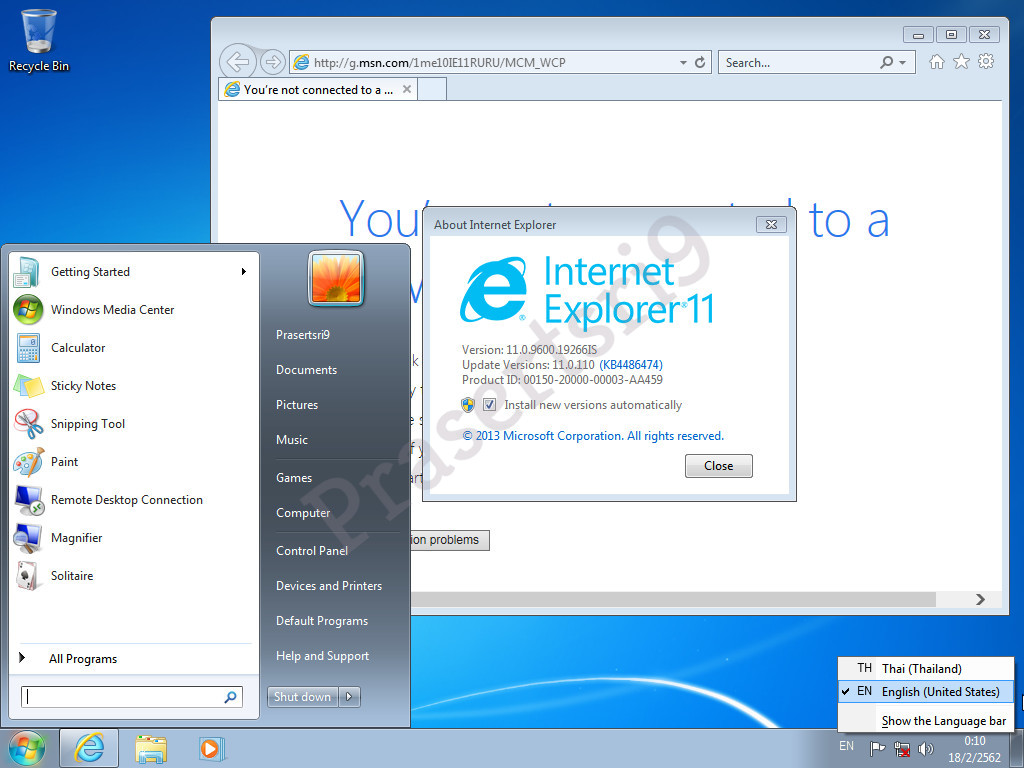The image size is (1024, 768).
Task: Expand the Getting Started submenu arrow
Action: pos(244,272)
